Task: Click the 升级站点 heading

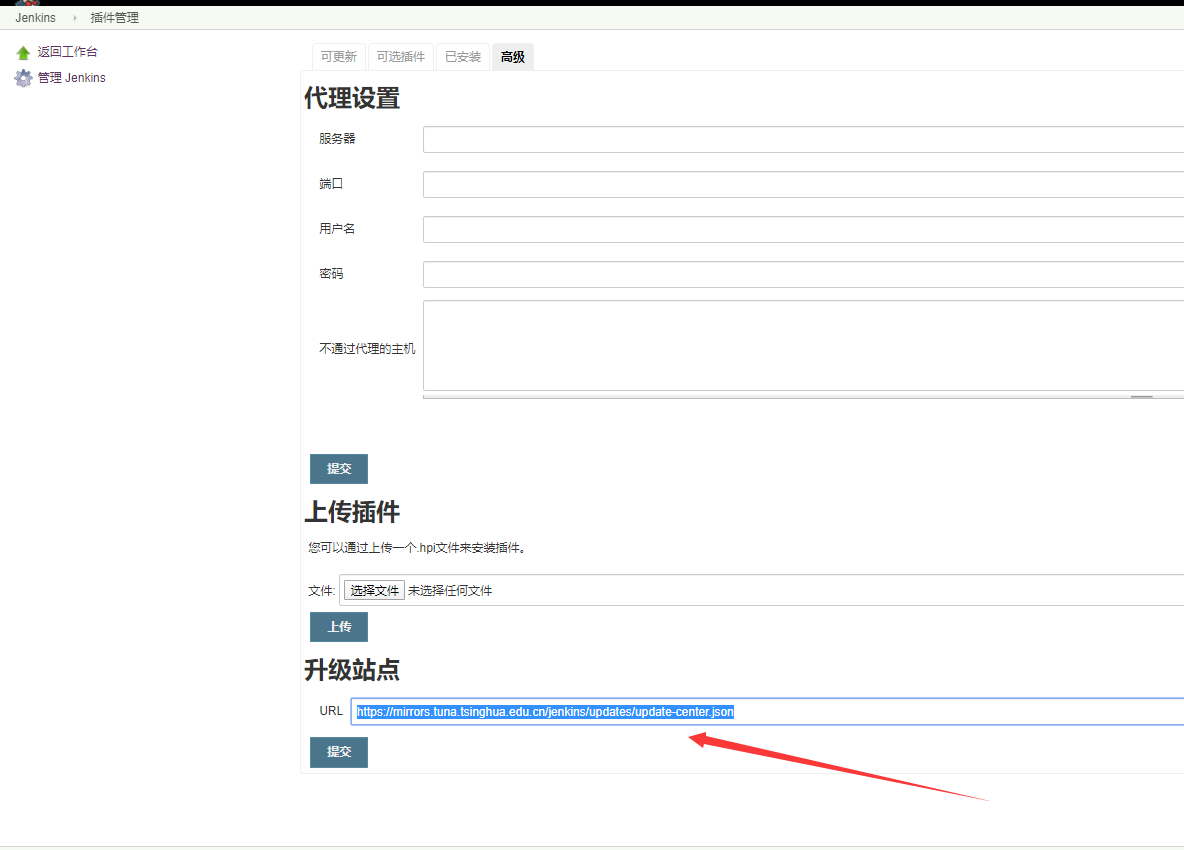Action: pyautogui.click(x=352, y=670)
